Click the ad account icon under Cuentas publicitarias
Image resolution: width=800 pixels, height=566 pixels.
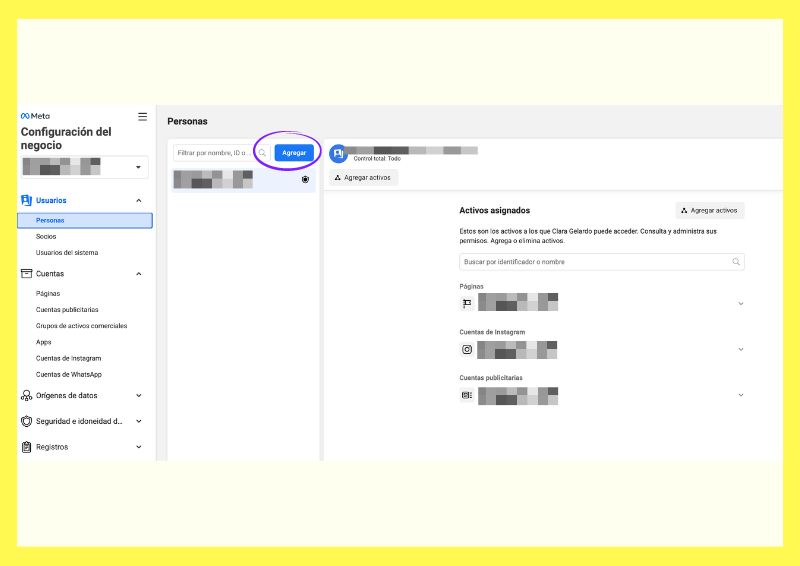click(466, 395)
